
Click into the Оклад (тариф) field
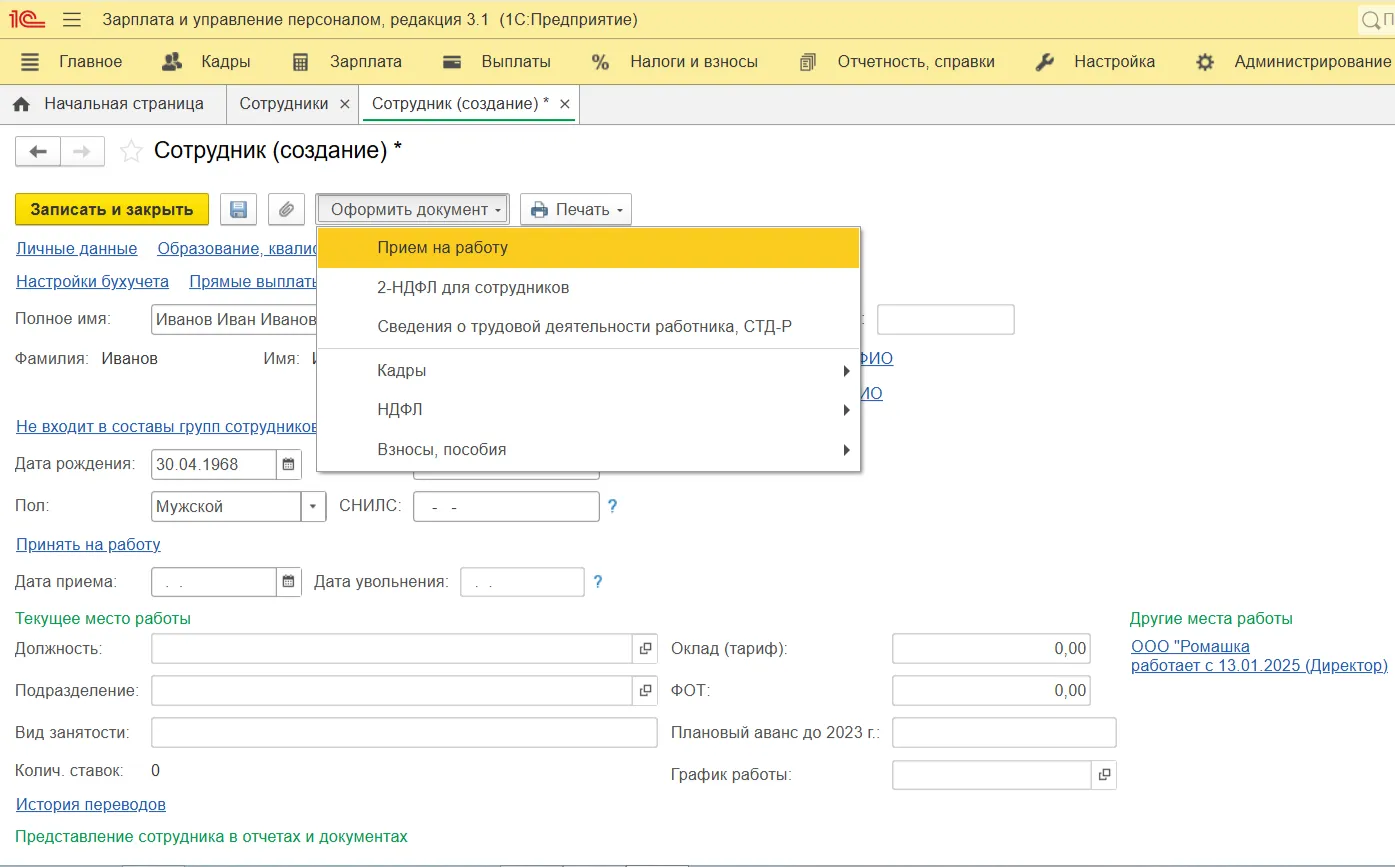pos(991,649)
